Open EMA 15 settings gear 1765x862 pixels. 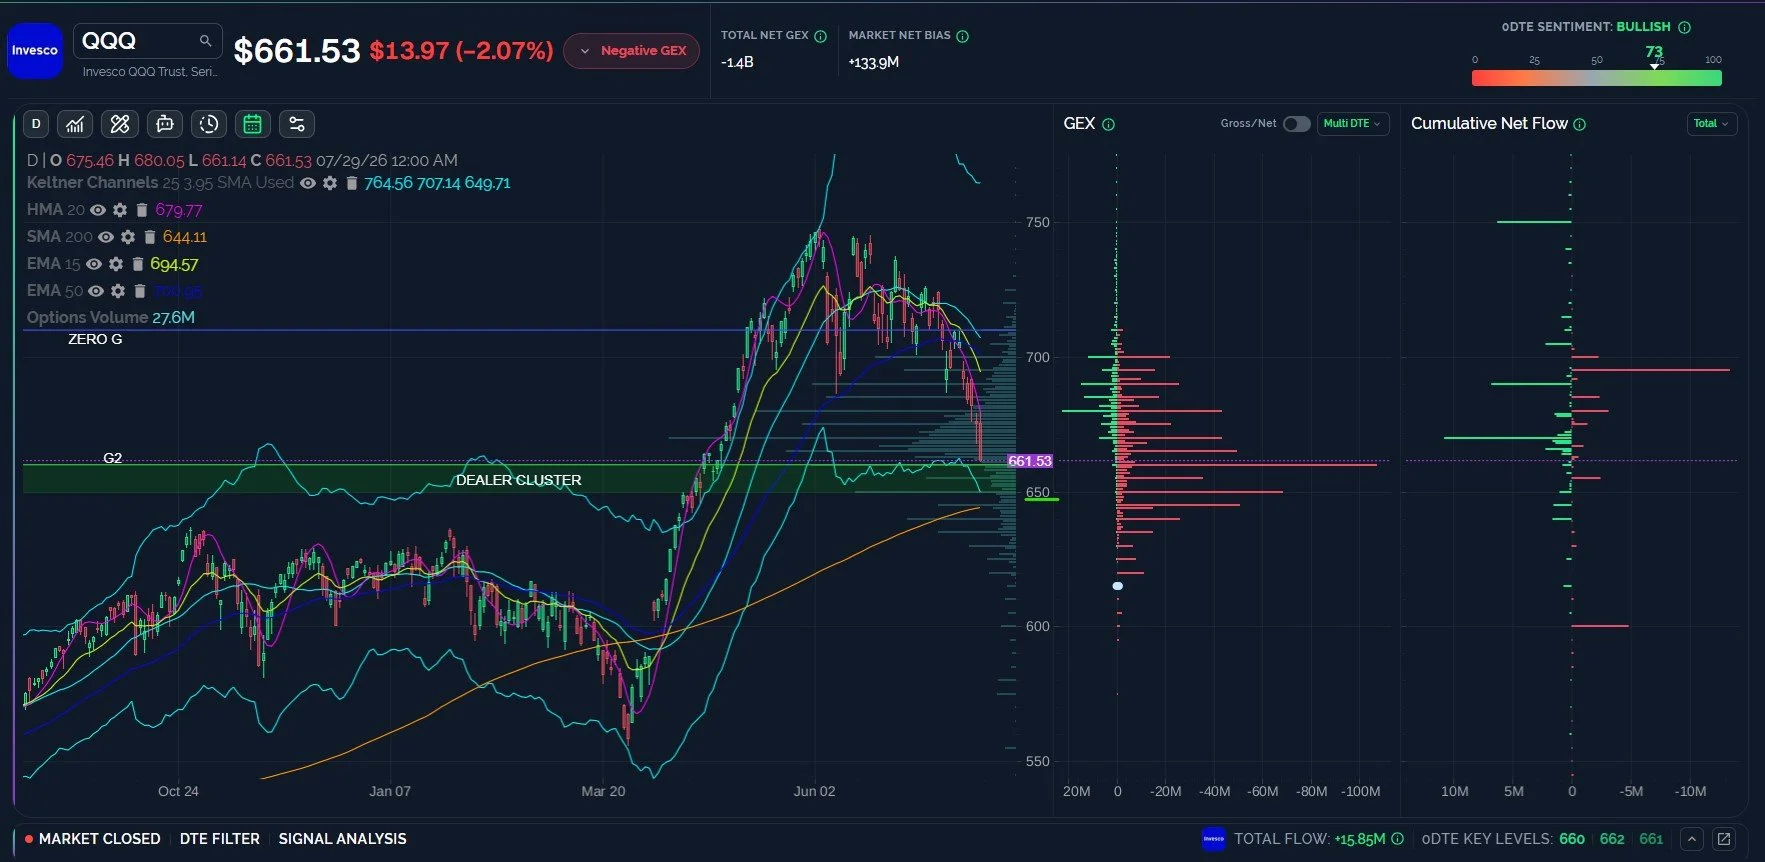[116, 264]
